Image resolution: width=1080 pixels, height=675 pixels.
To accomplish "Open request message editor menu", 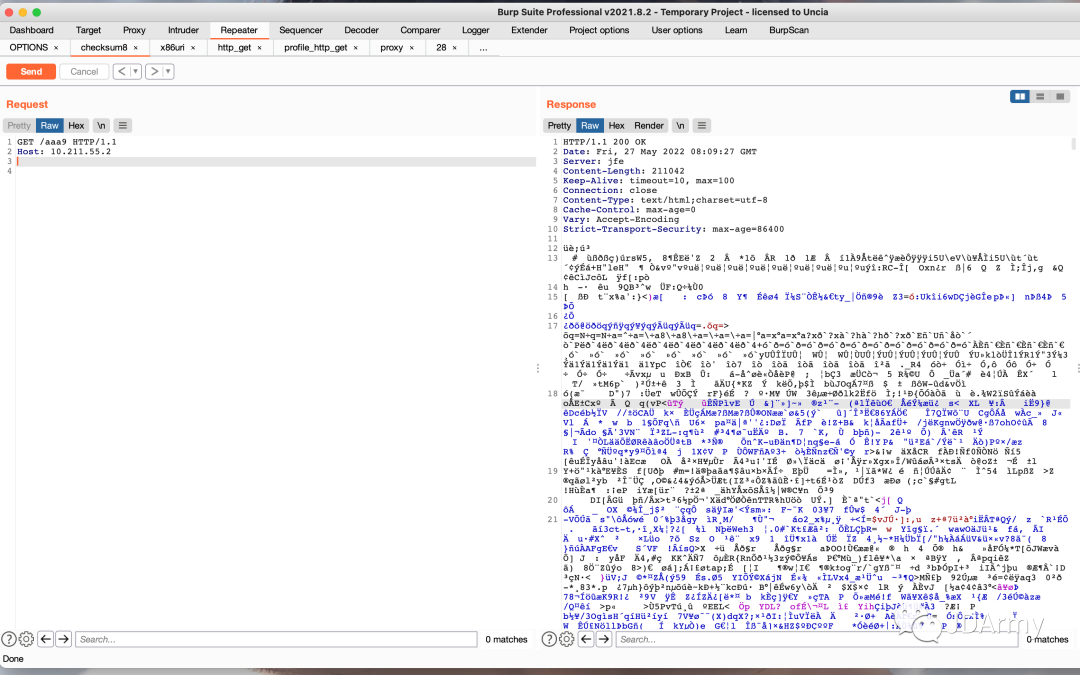I will 123,125.
